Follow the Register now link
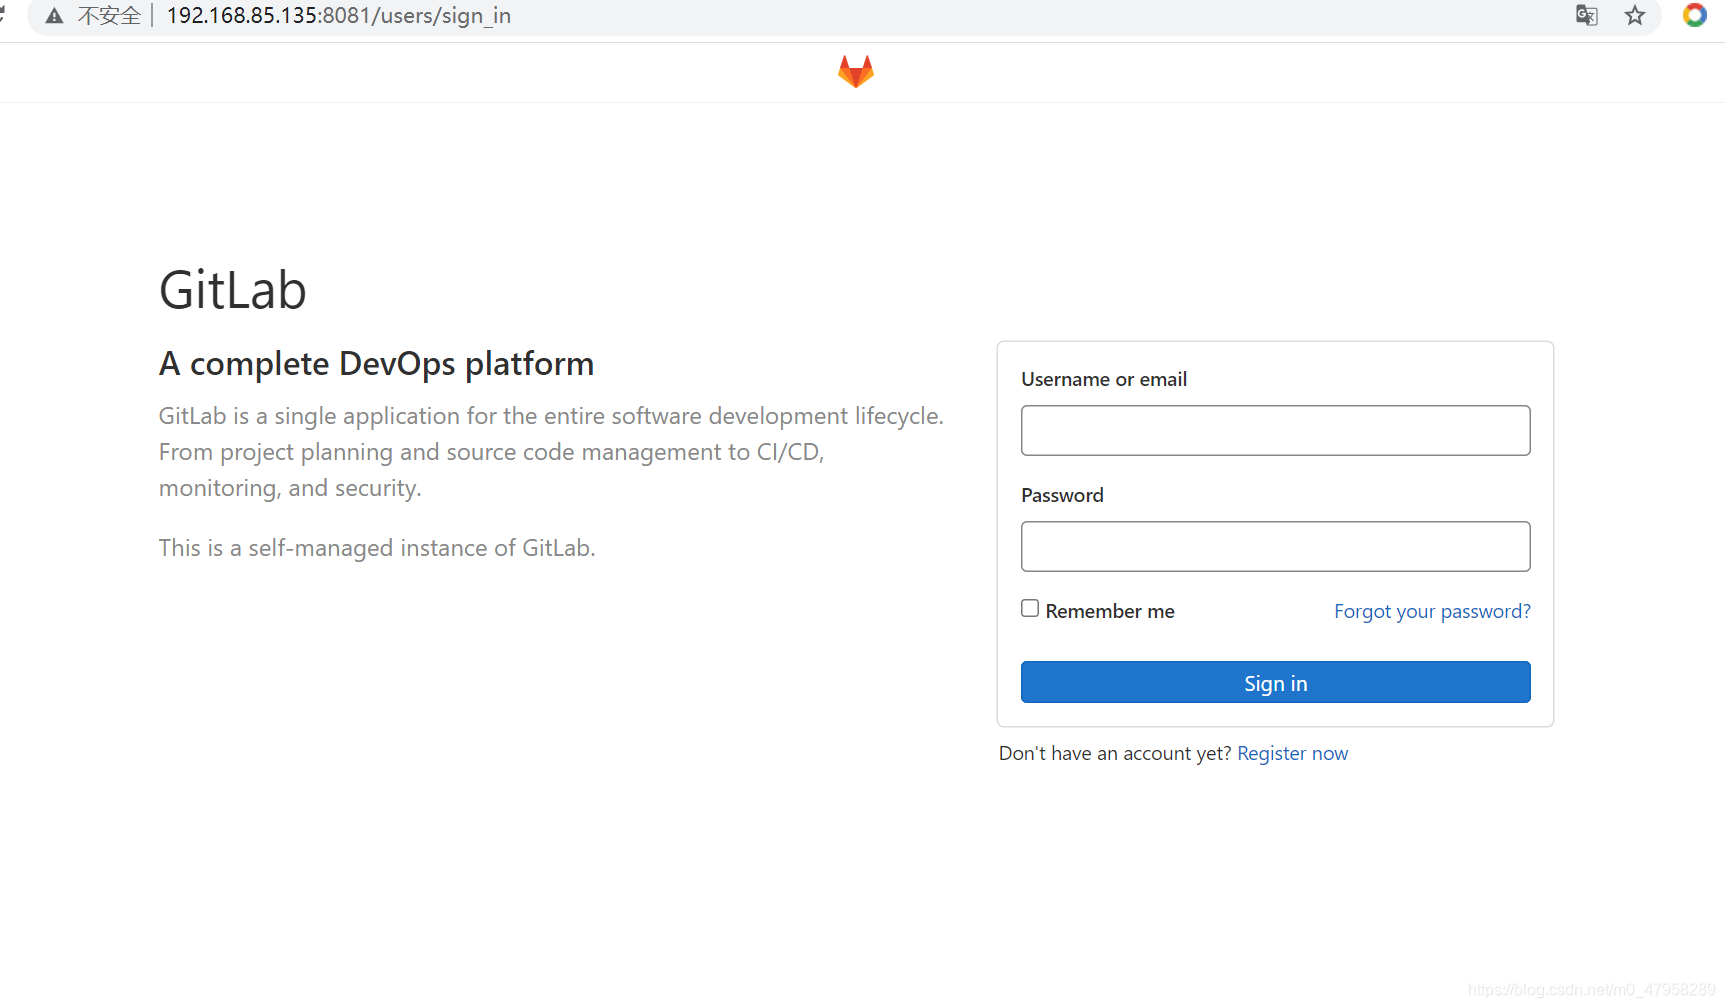Viewport: 1725px width, 1008px height. (1292, 753)
